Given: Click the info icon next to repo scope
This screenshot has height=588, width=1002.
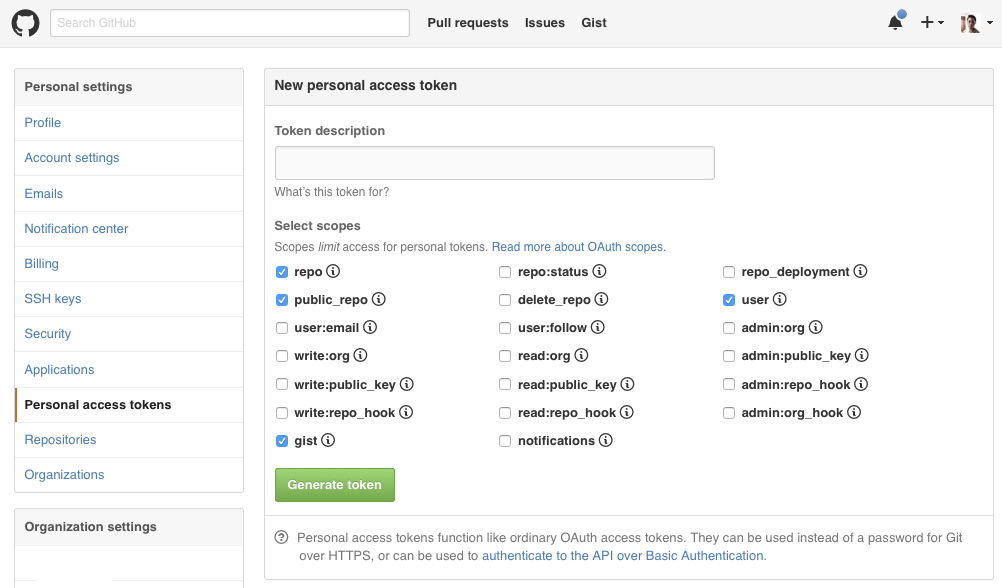Looking at the screenshot, I should click(334, 271).
